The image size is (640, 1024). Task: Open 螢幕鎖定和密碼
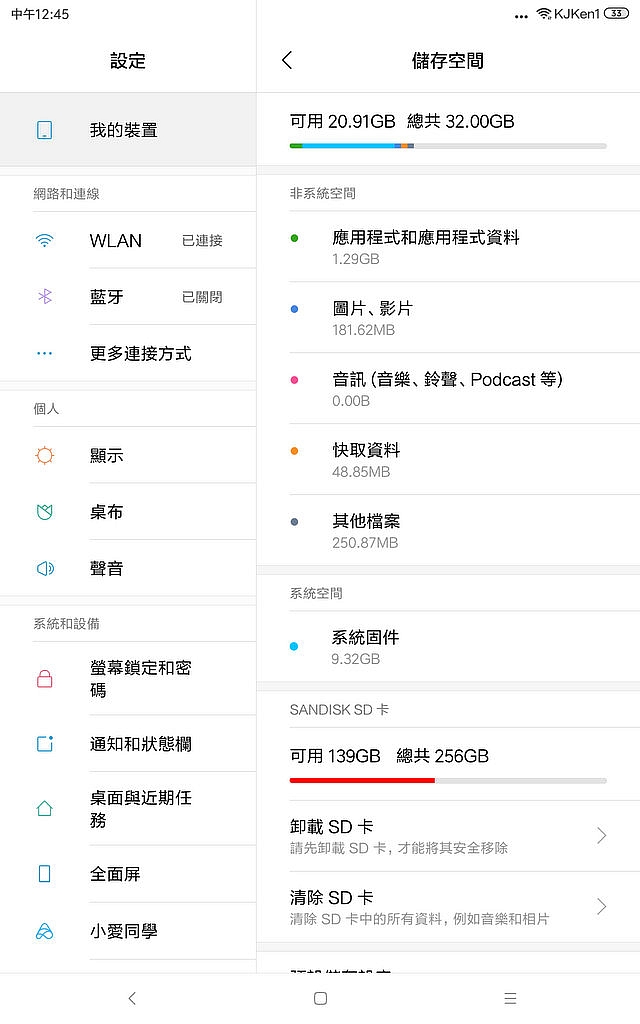pyautogui.click(x=128, y=679)
